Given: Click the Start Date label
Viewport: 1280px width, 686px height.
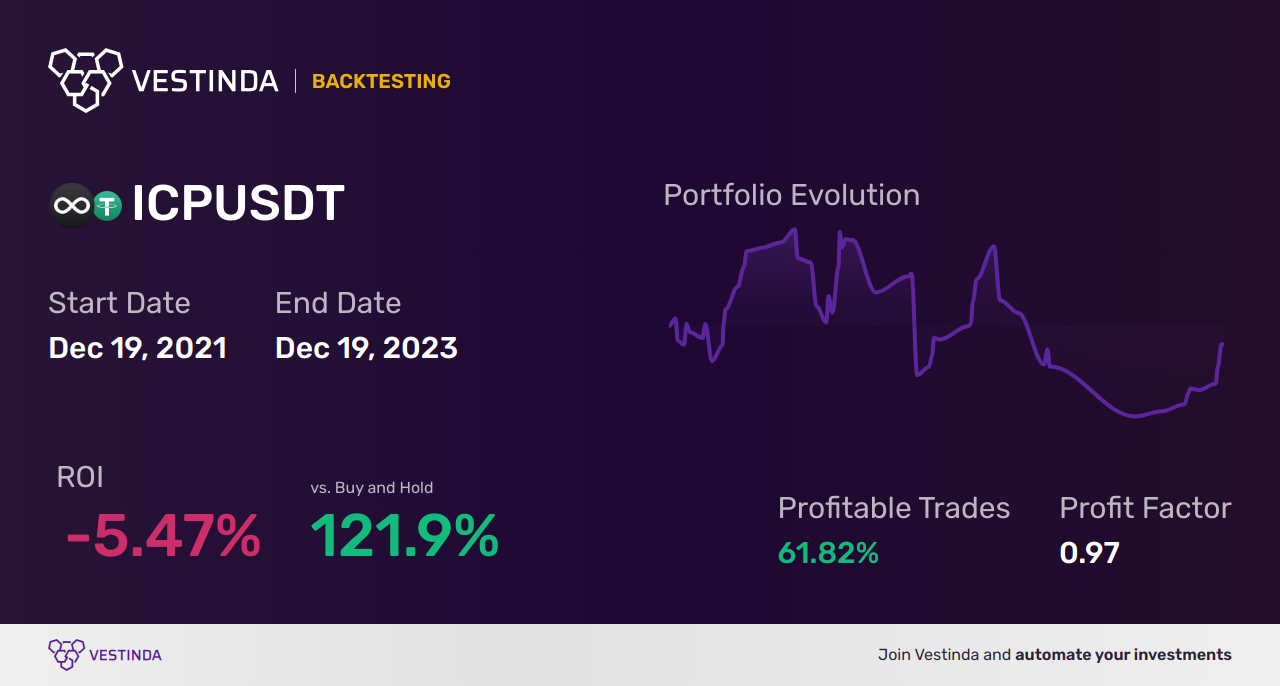Looking at the screenshot, I should [119, 303].
